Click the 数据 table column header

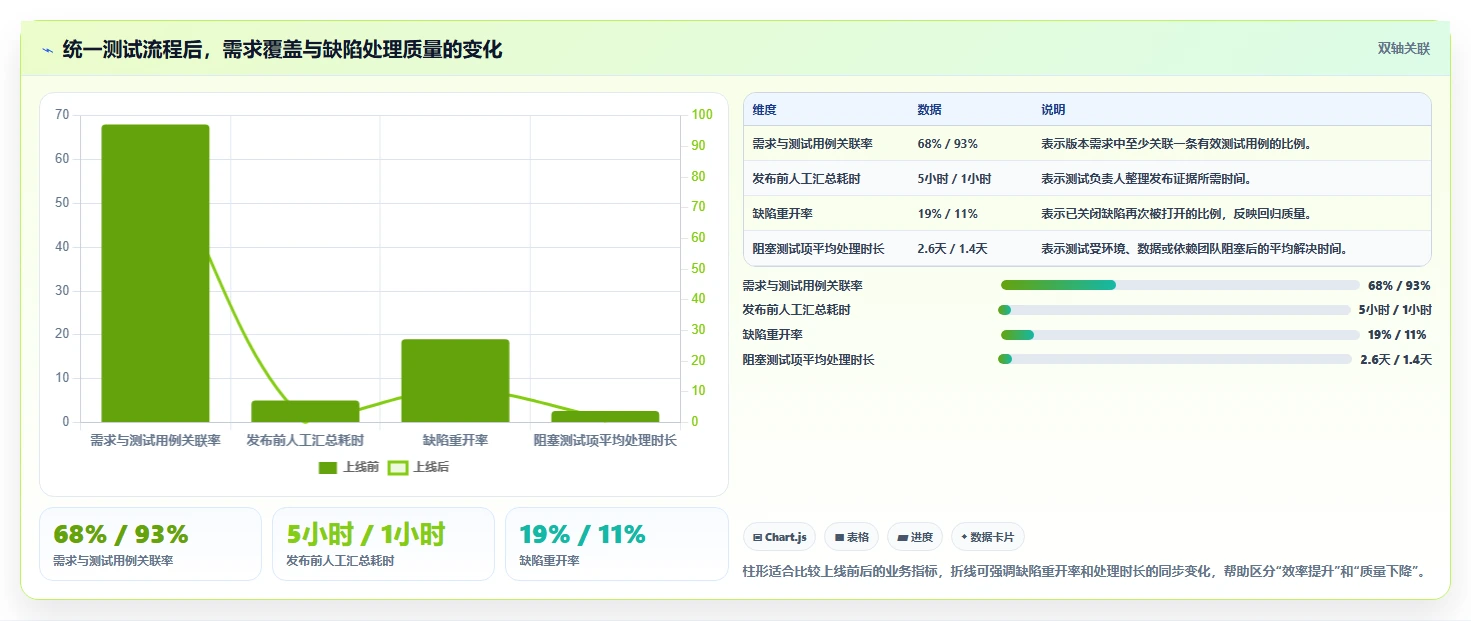[x=929, y=110]
